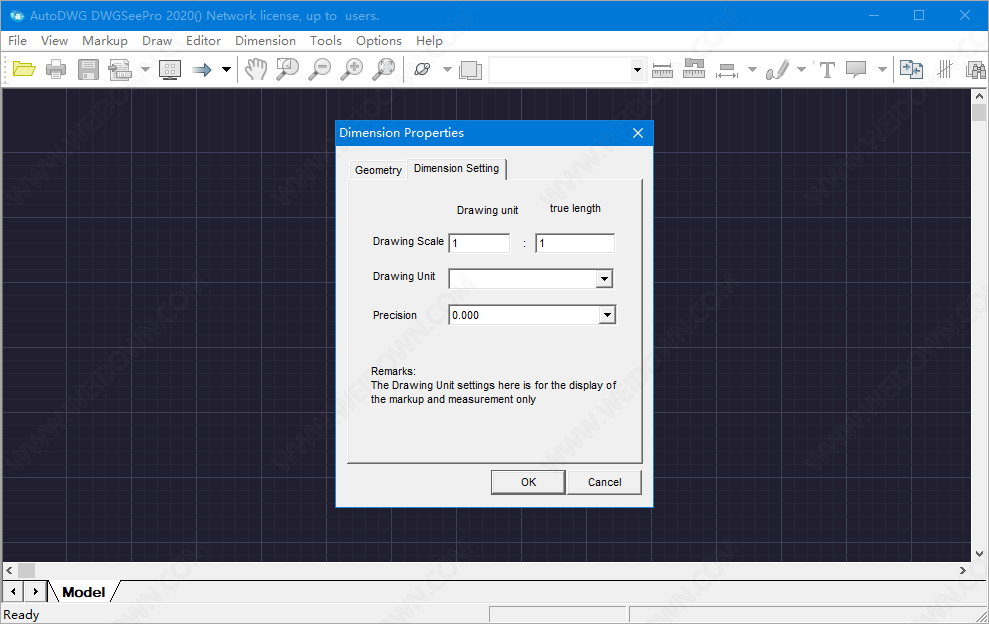The width and height of the screenshot is (989, 624).
Task: Cancel the Dimension Properties dialog
Action: (x=604, y=482)
